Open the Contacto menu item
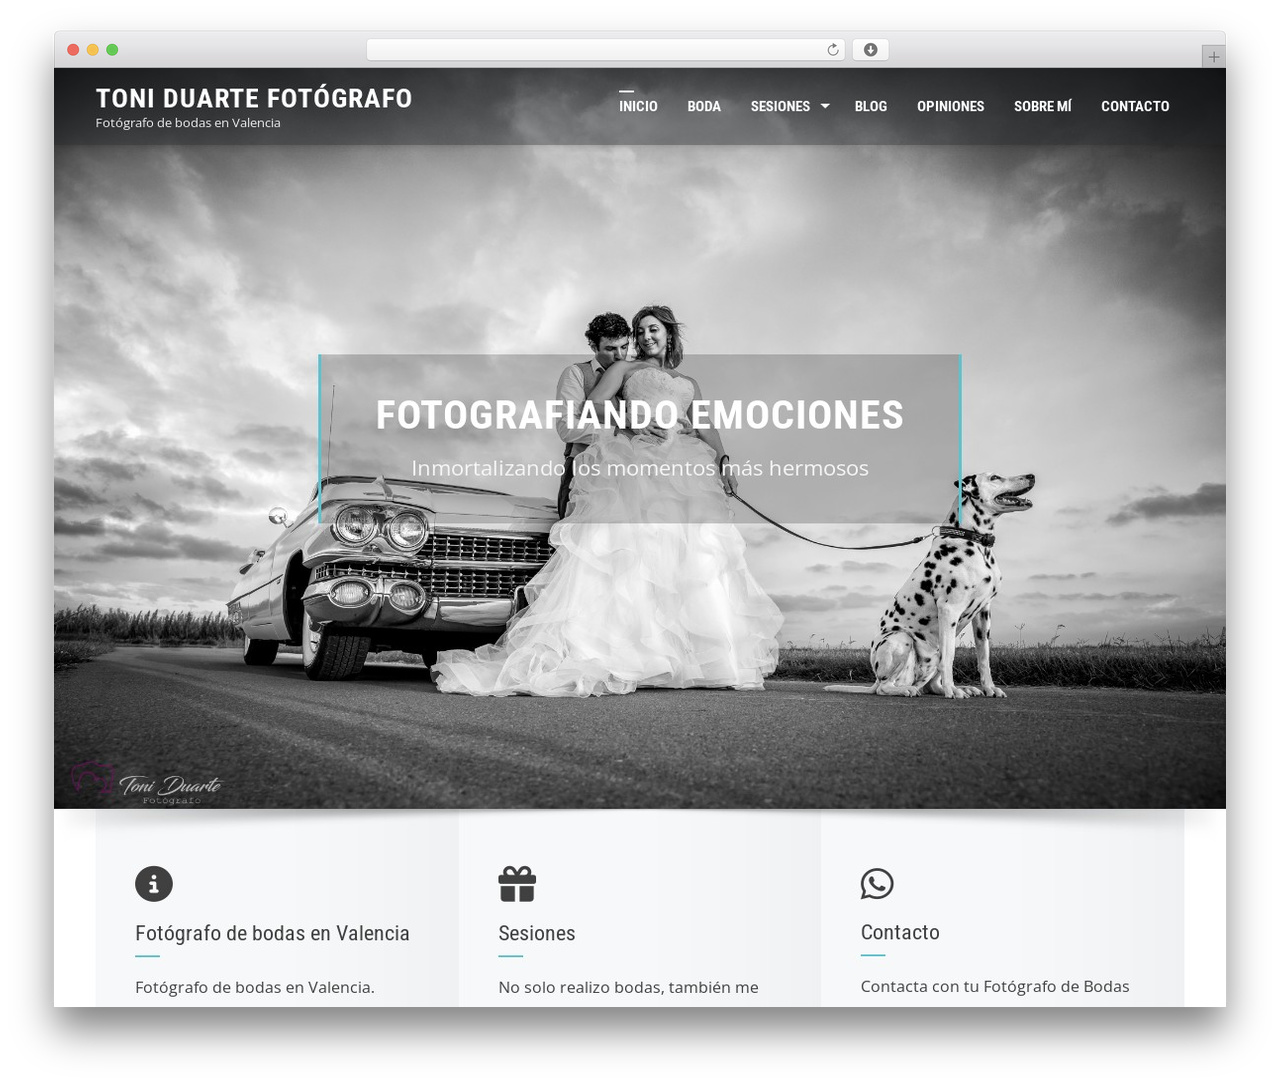 [1135, 106]
